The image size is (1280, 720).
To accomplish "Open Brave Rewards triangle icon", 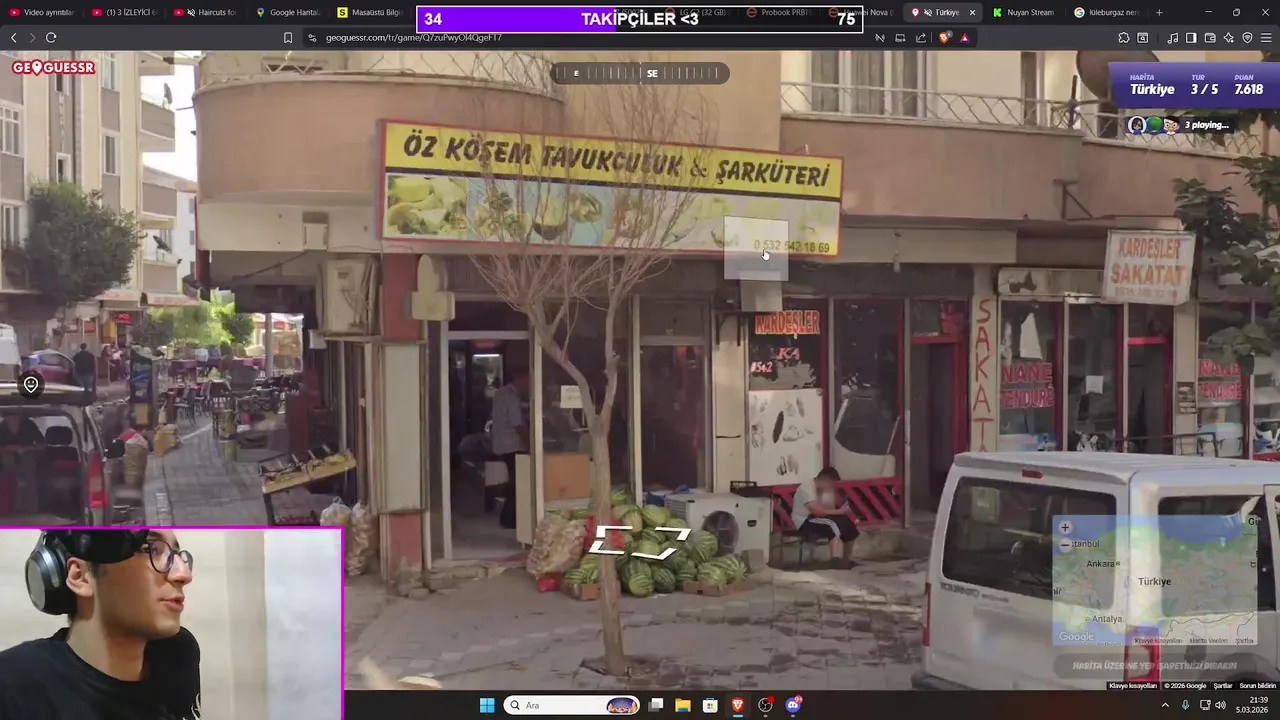I will tap(965, 37).
